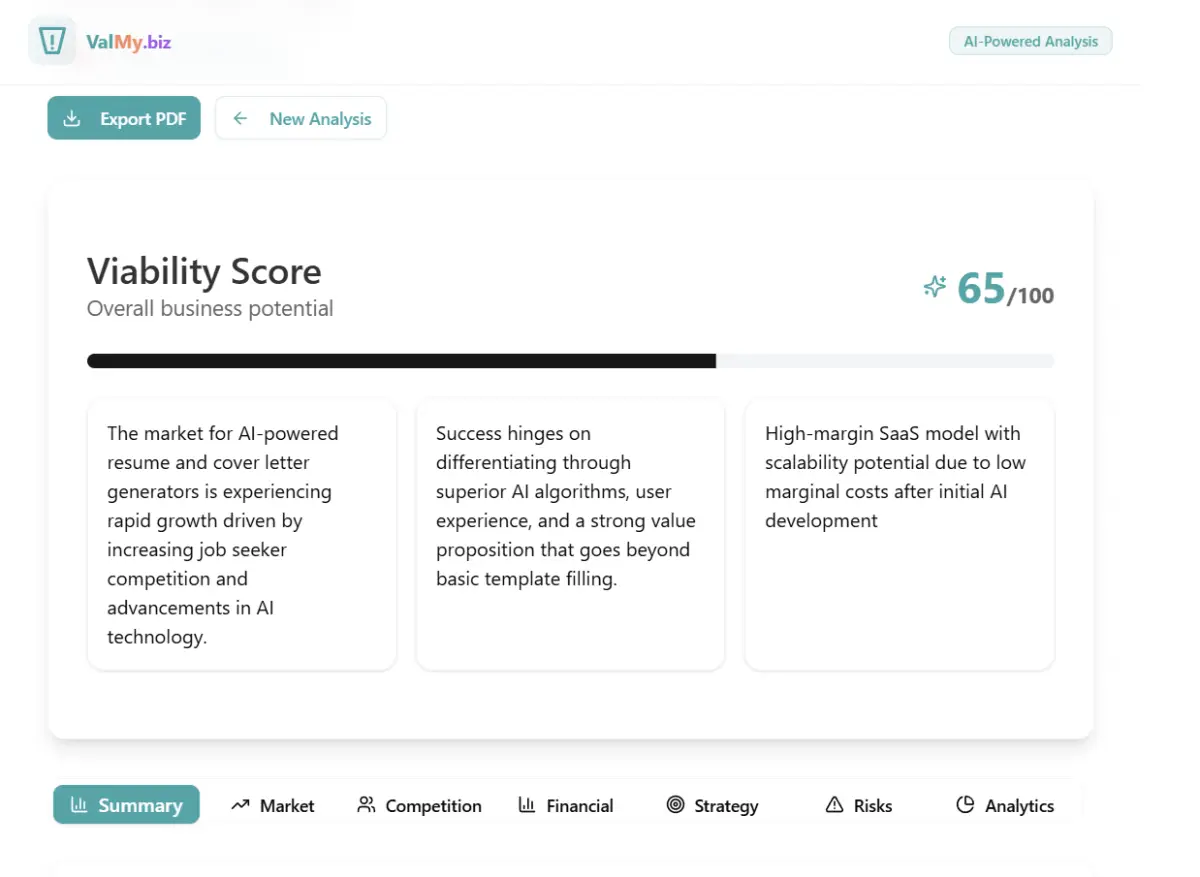1200x877 pixels.
Task: Click the trending arrow icon for Market
Action: 240,805
